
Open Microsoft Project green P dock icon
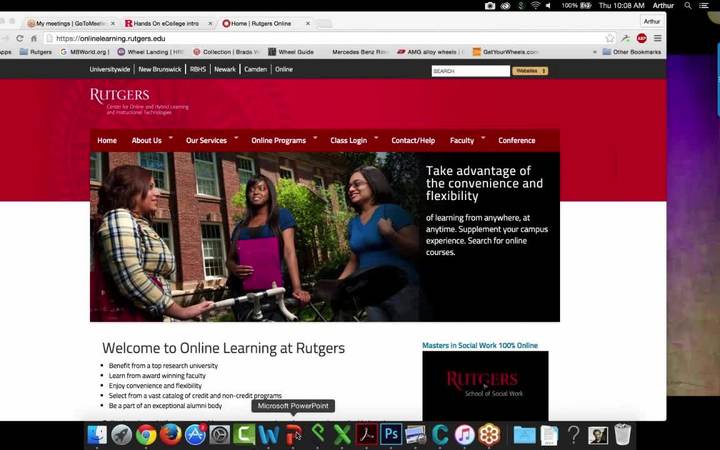(x=318, y=434)
